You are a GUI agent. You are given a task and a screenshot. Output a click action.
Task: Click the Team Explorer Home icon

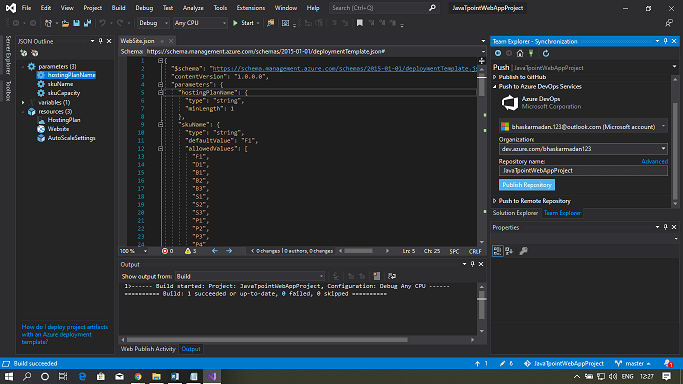coord(520,53)
